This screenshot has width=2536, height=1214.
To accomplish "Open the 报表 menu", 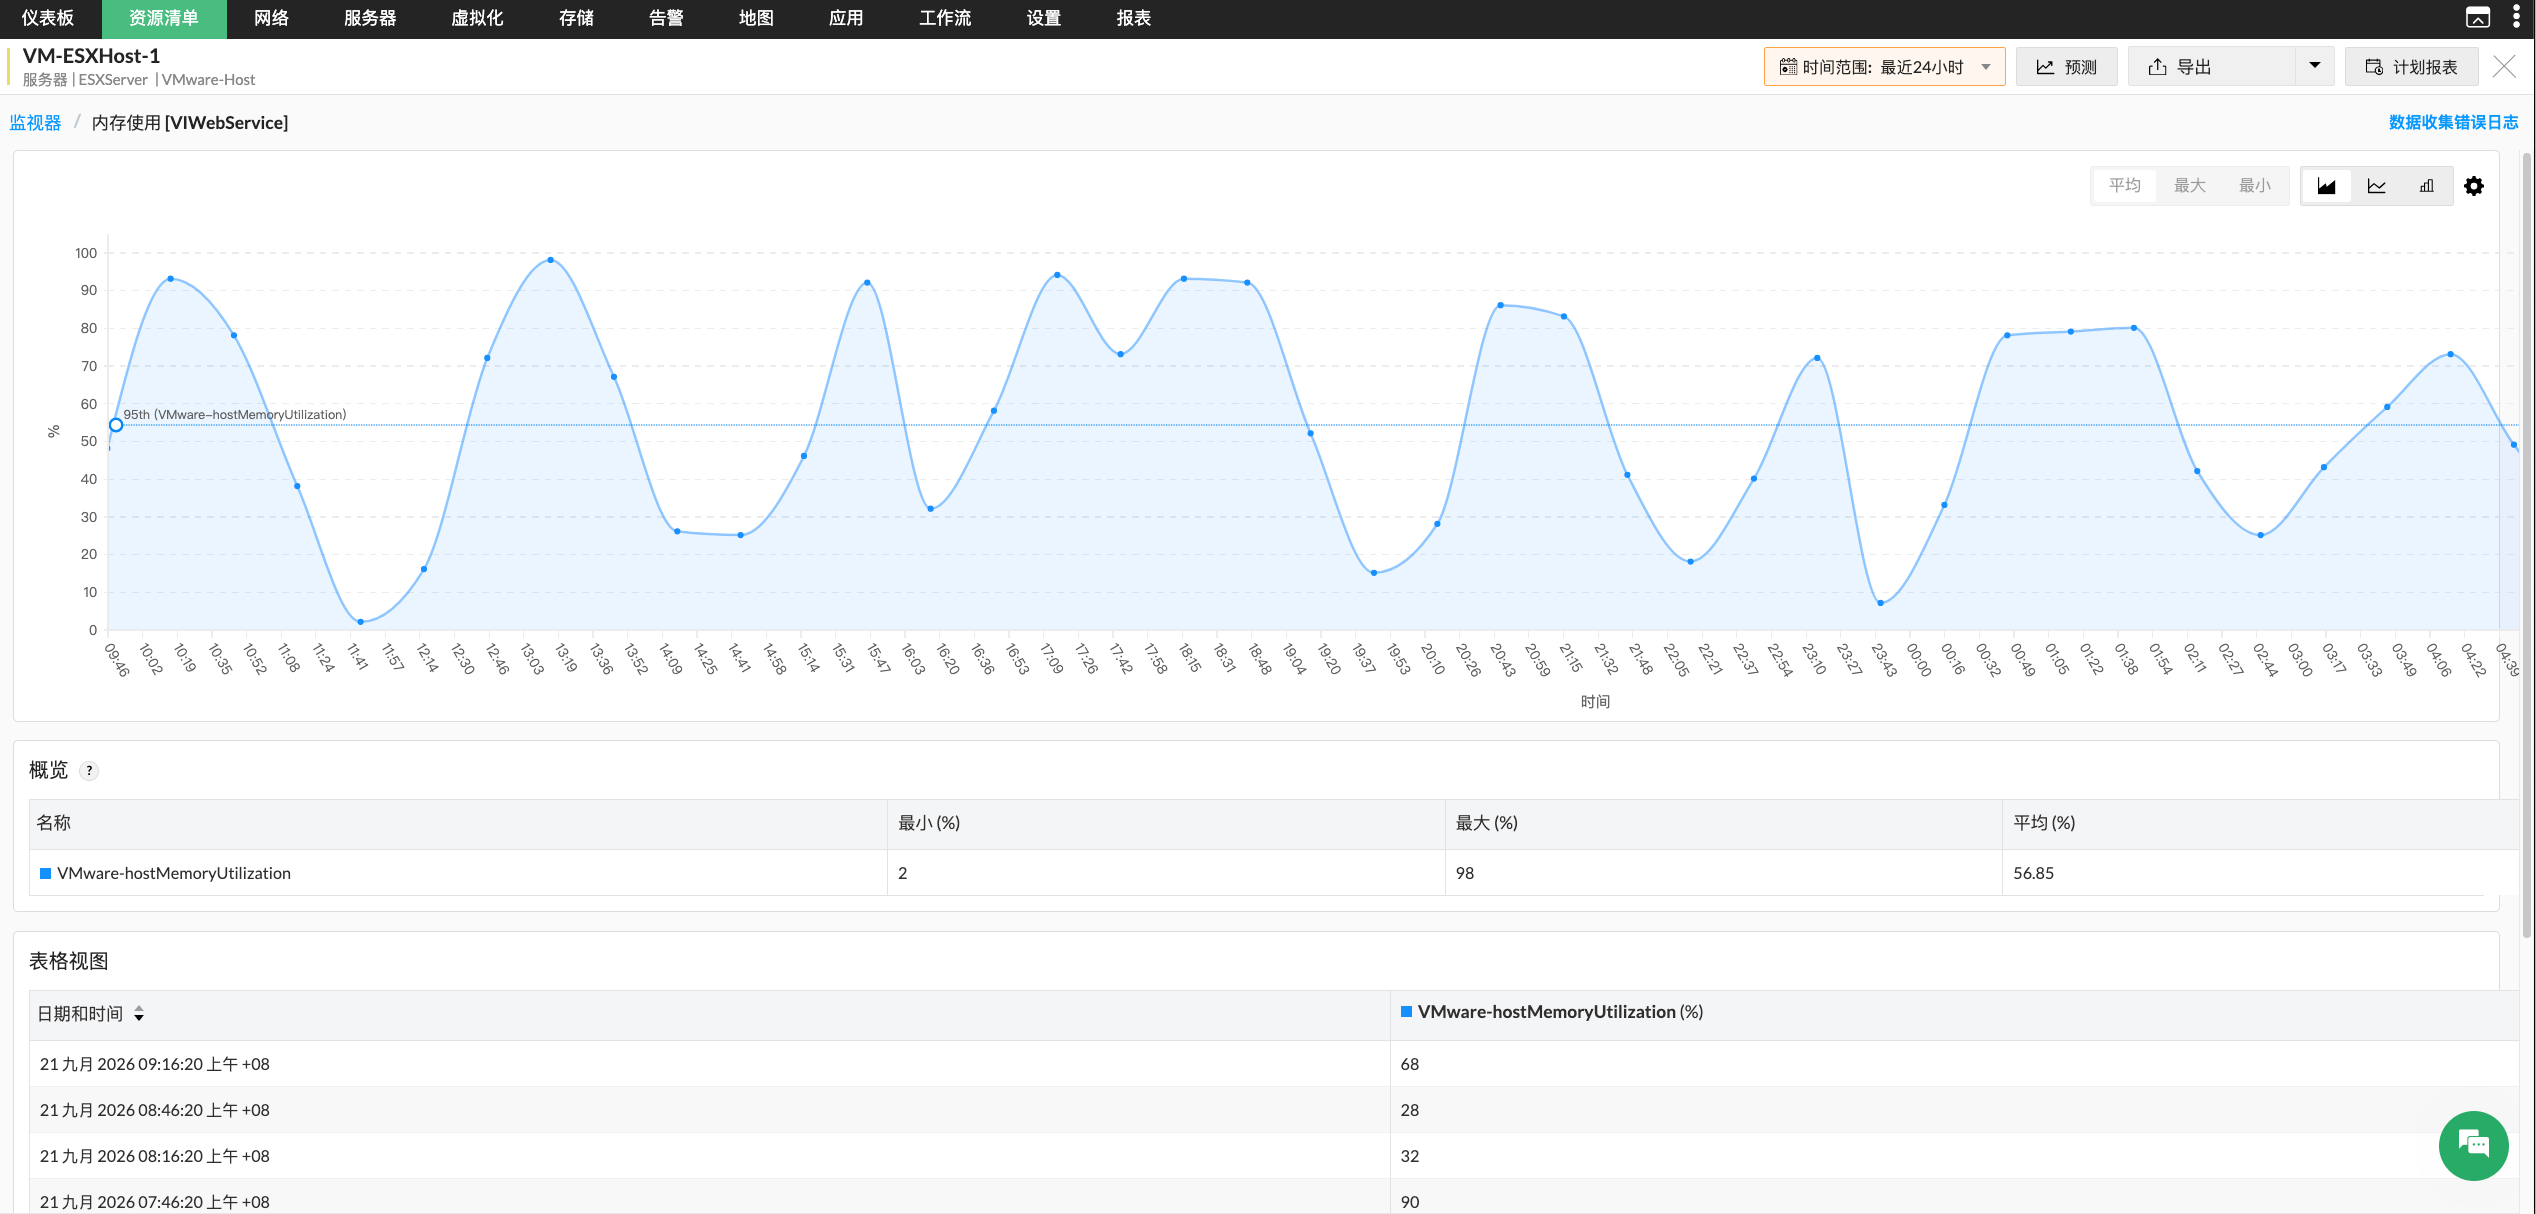I will tap(1133, 18).
